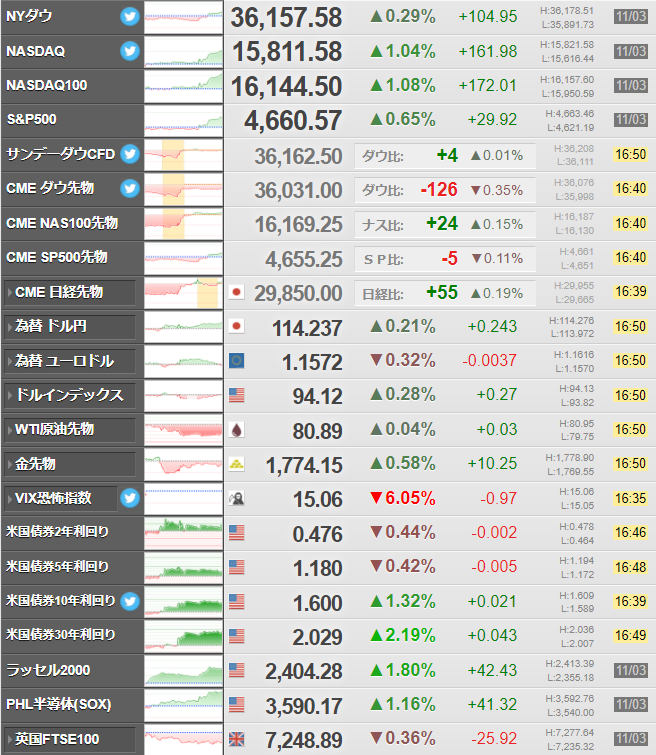The width and height of the screenshot is (656, 755).
Task: Click the NASDAQ100 value 16,144.50
Action: pos(286,86)
